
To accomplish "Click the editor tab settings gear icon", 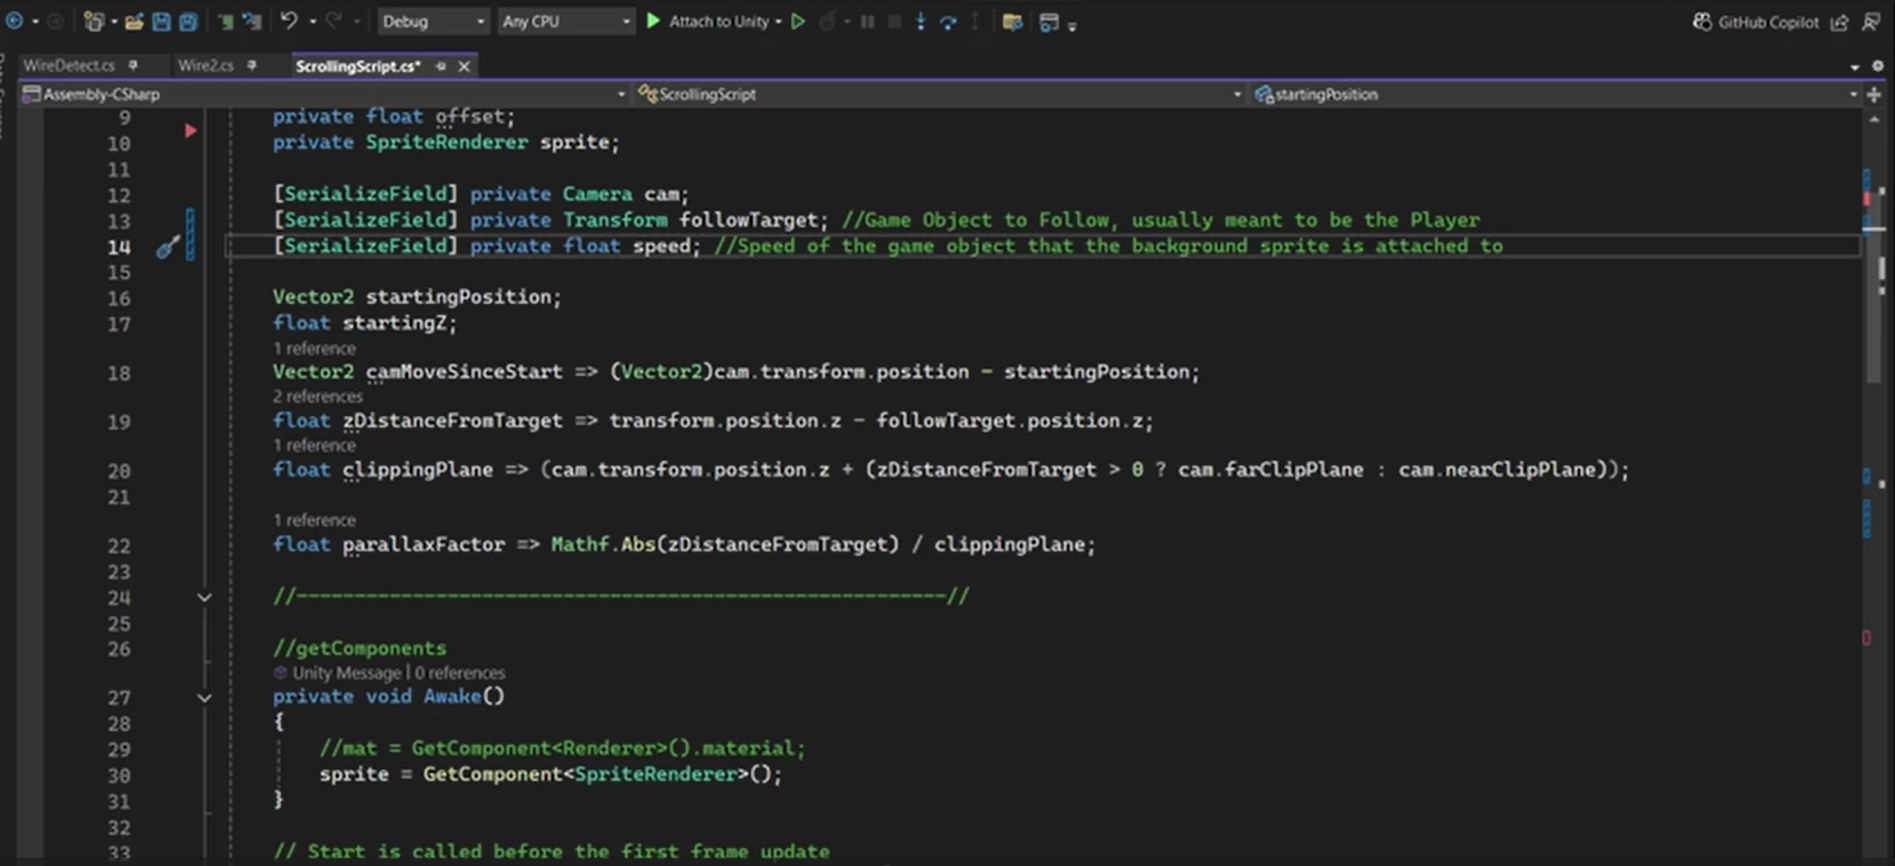I will pyautogui.click(x=1877, y=66).
